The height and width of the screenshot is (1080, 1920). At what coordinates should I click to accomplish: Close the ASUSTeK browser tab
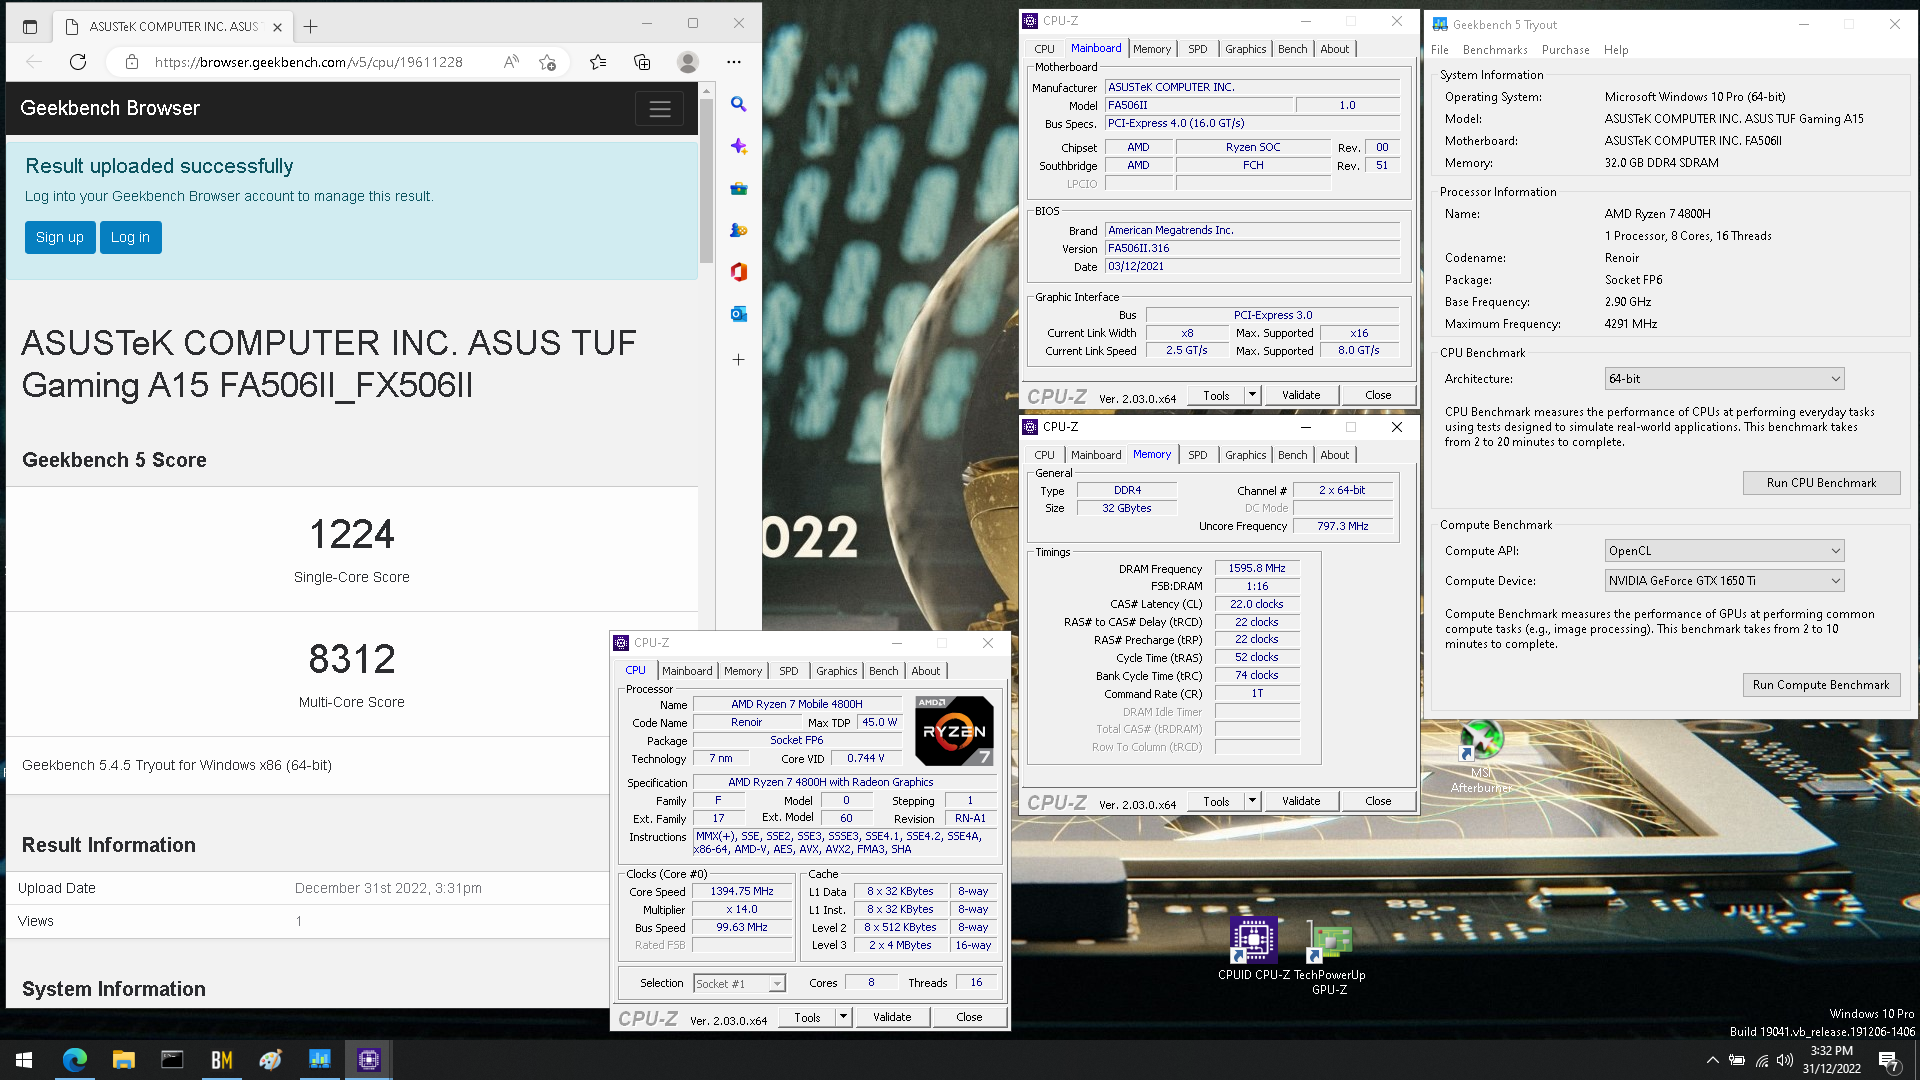277,27
